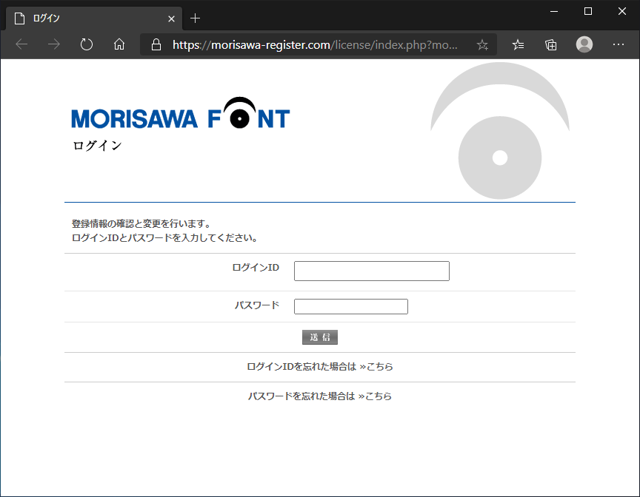The image size is (640, 497).
Task: Maximize the browser window
Action: [x=588, y=11]
